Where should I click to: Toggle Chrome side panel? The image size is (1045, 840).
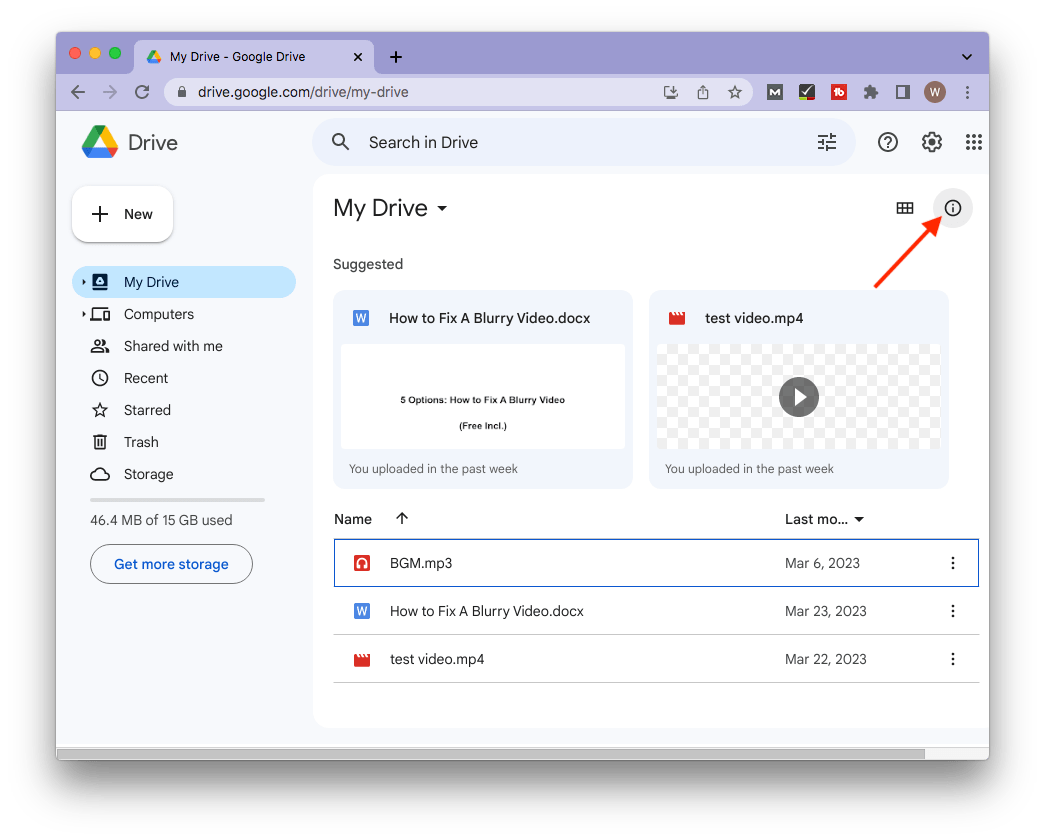902,92
